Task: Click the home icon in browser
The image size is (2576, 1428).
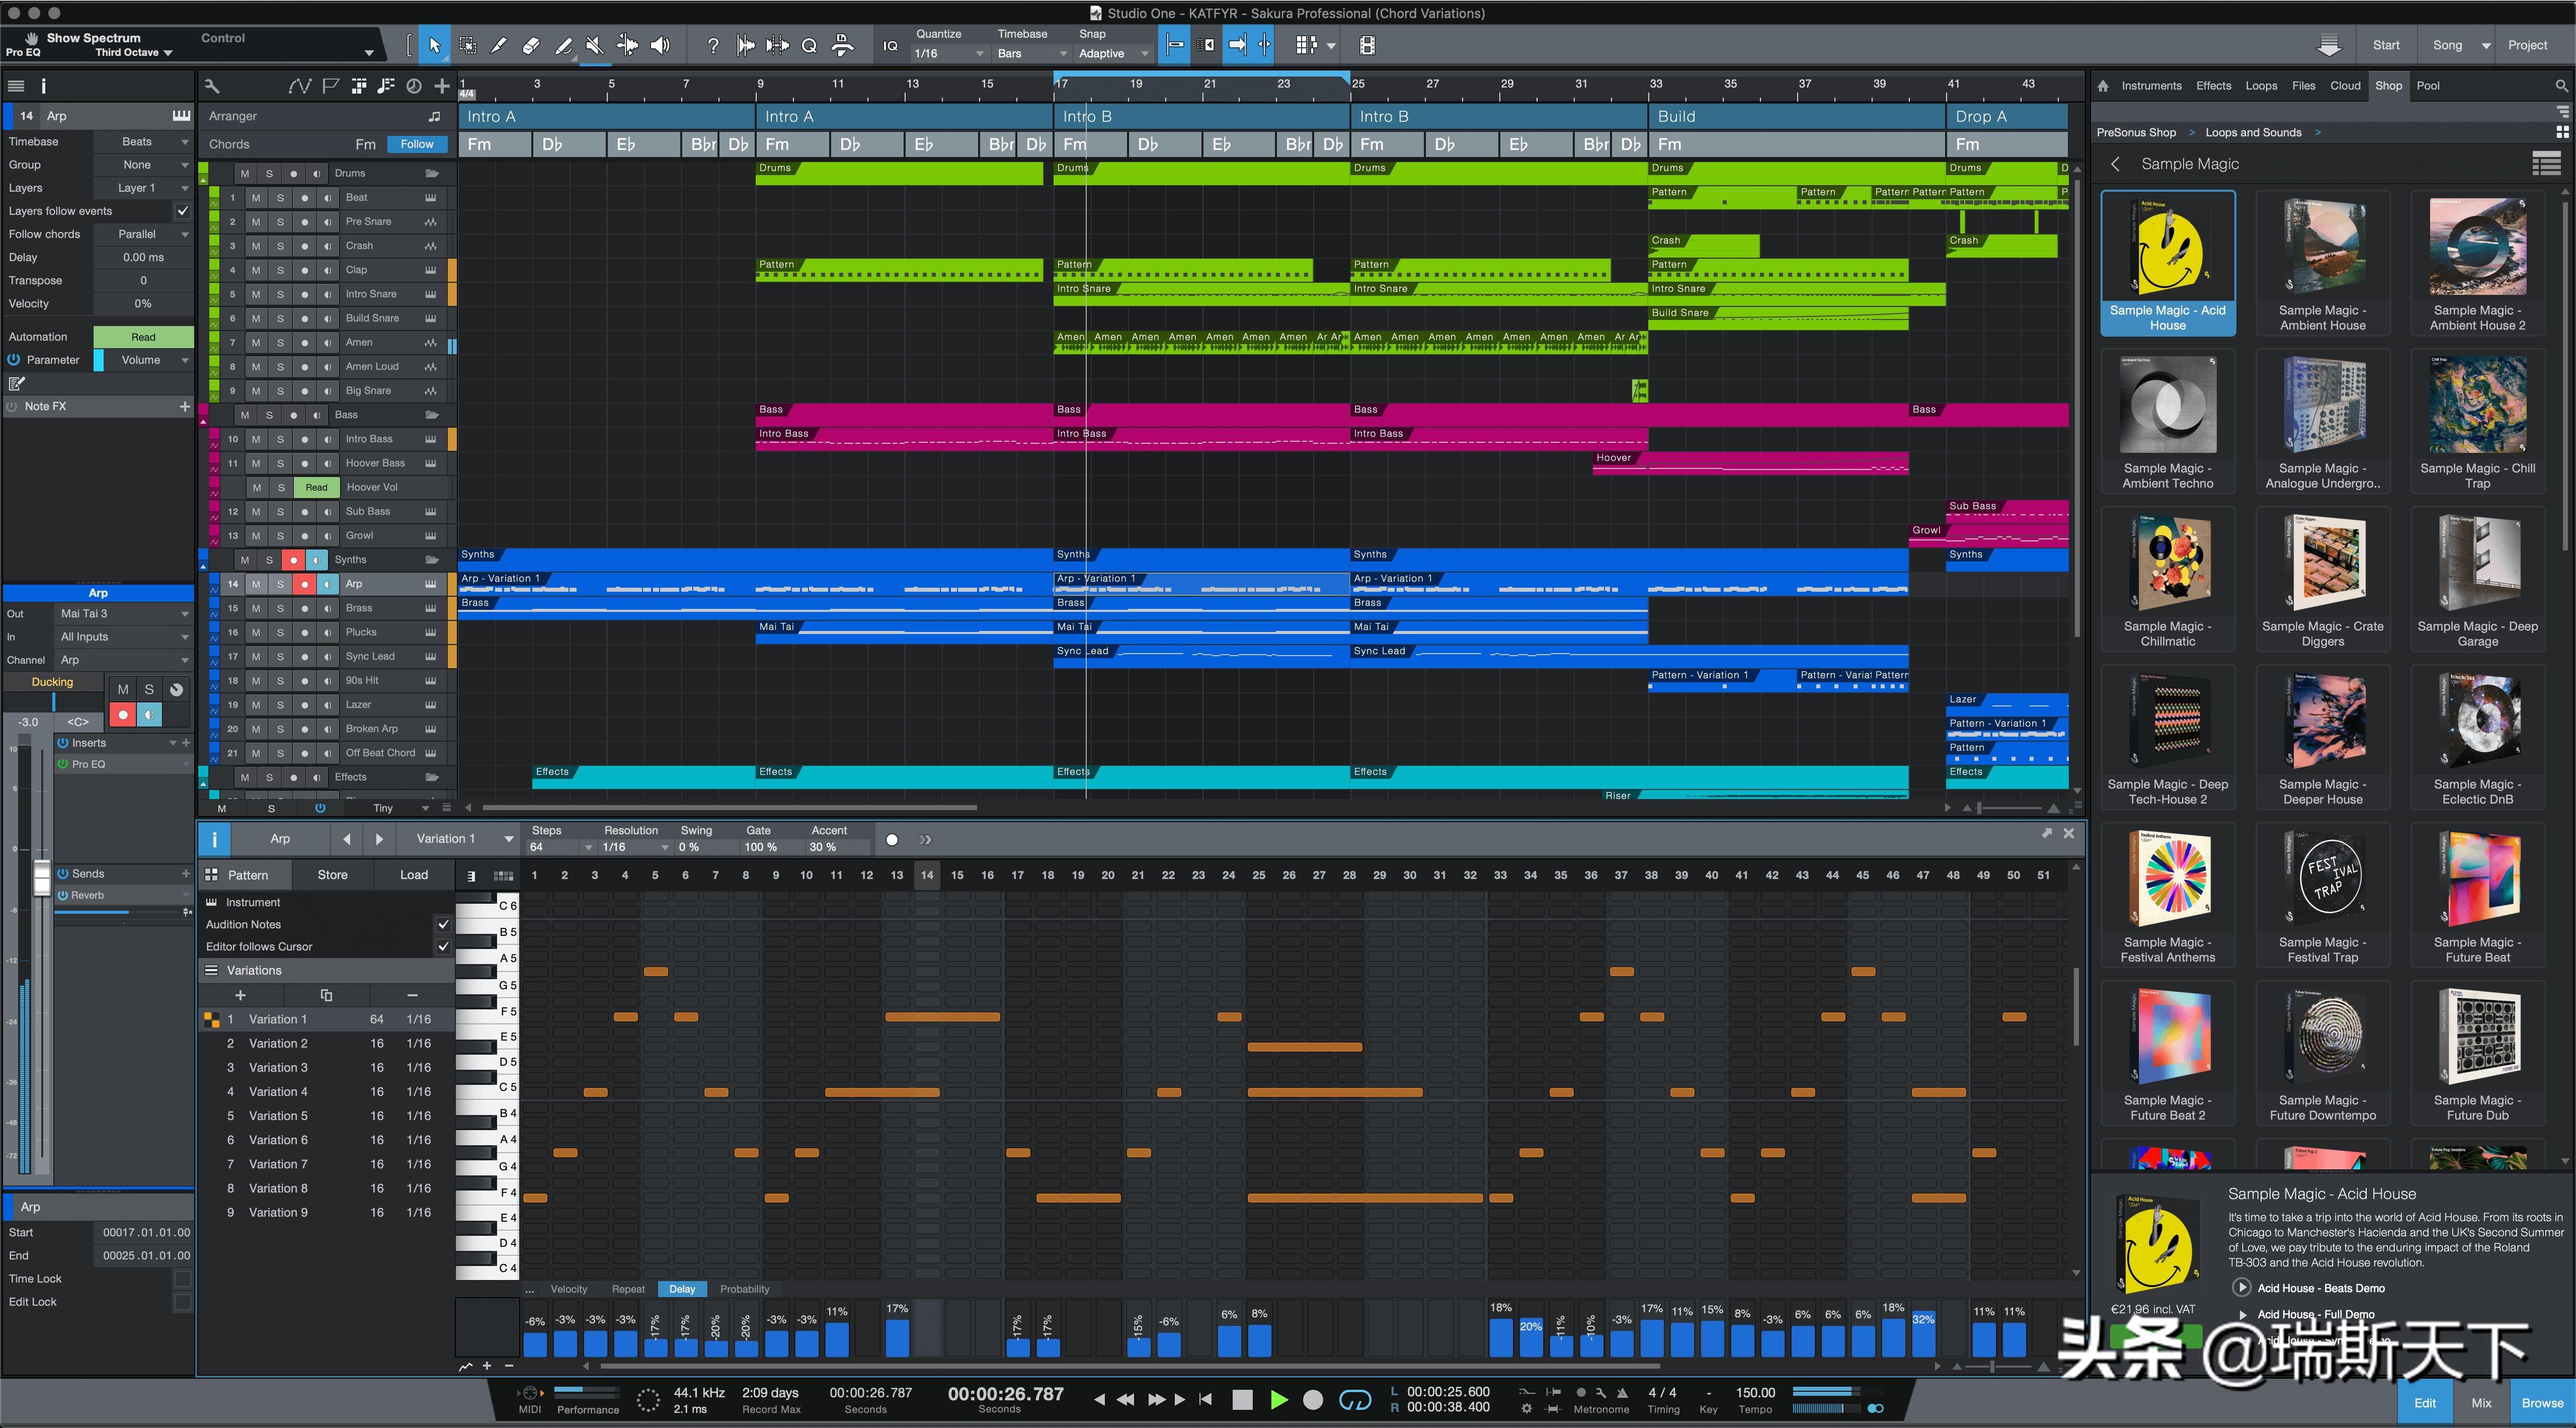Action: pyautogui.click(x=2103, y=86)
